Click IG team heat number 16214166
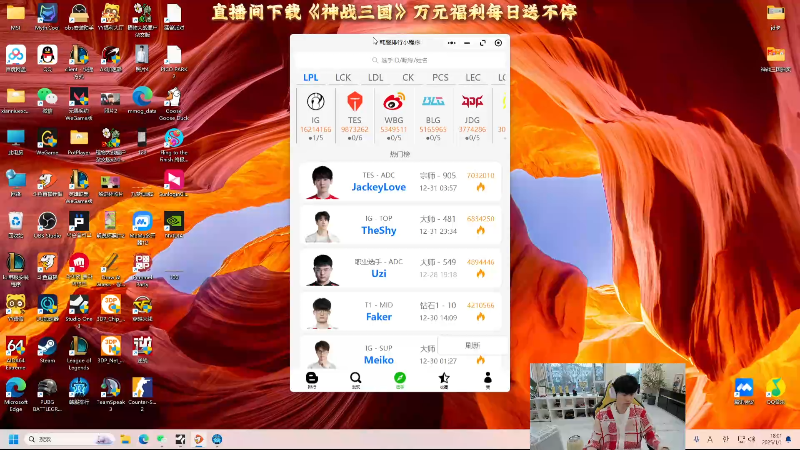The width and height of the screenshot is (800, 450). point(315,130)
